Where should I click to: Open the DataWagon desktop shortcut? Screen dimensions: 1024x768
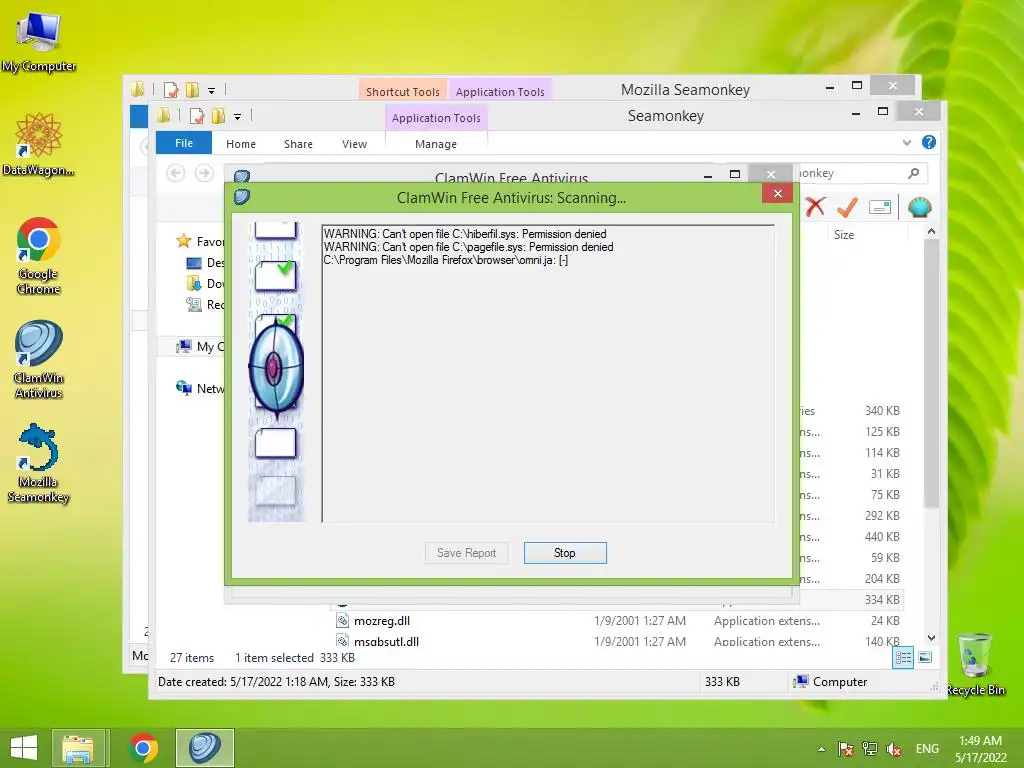pyautogui.click(x=39, y=144)
